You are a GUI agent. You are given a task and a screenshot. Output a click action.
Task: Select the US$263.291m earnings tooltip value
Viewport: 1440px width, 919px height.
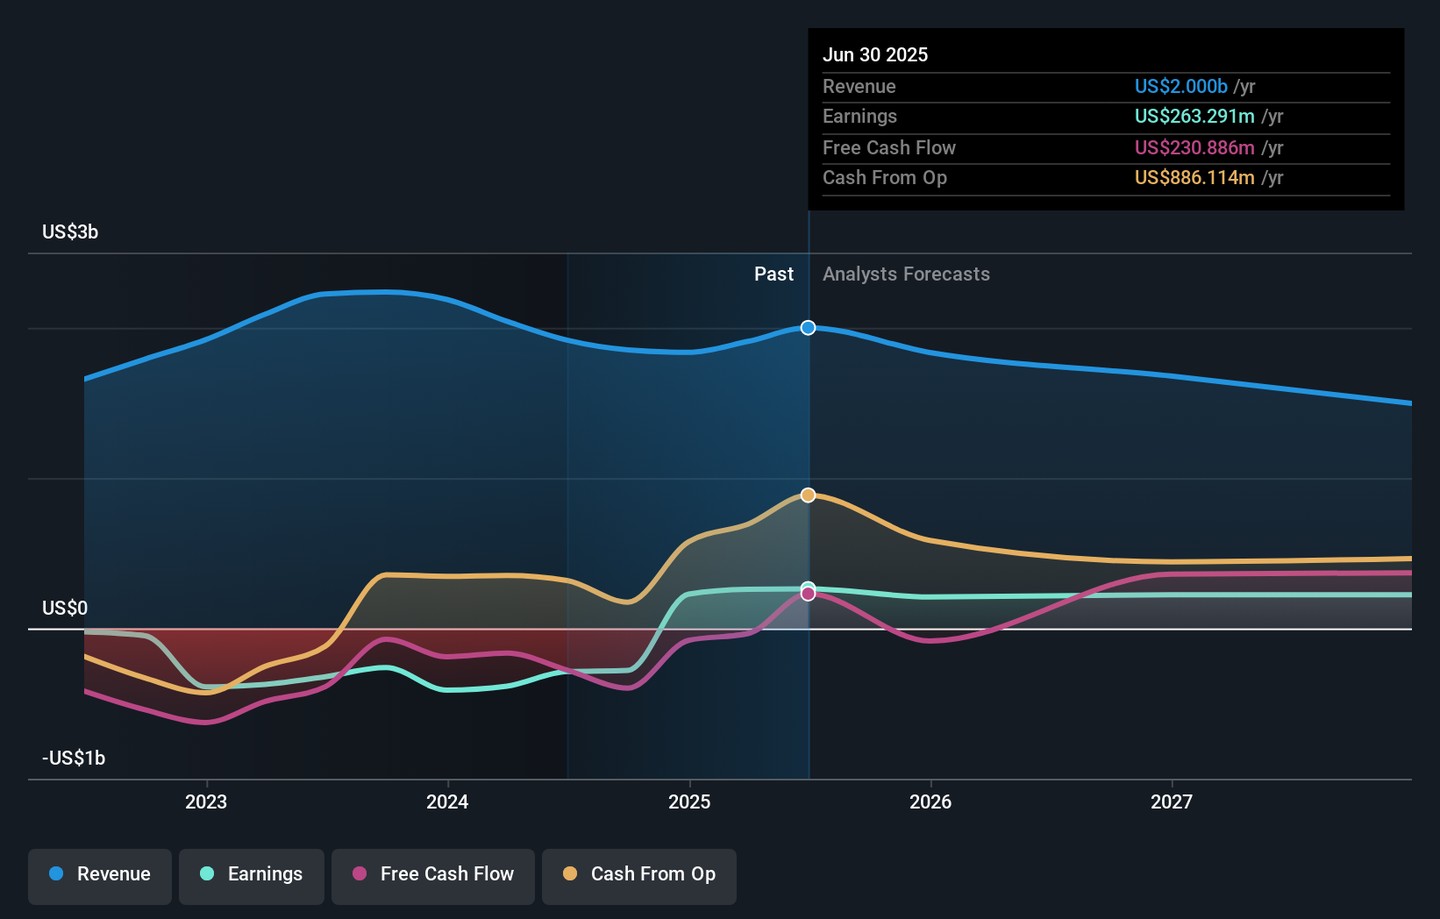tap(1194, 117)
